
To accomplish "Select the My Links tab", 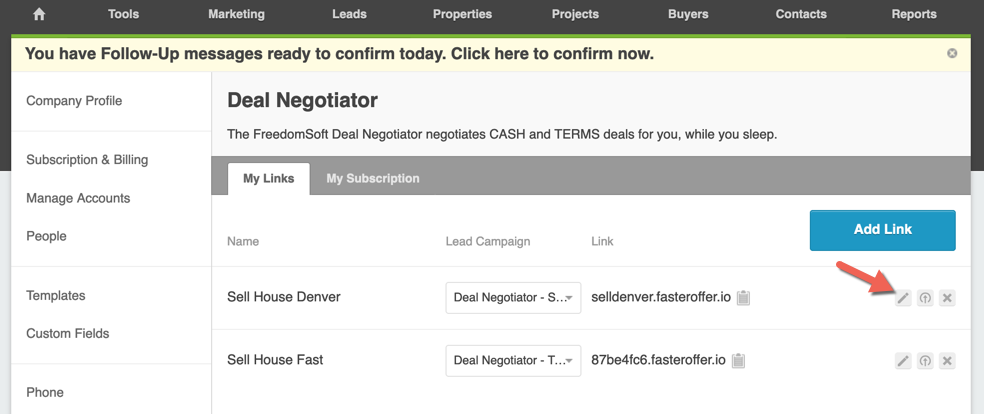I will (x=269, y=179).
